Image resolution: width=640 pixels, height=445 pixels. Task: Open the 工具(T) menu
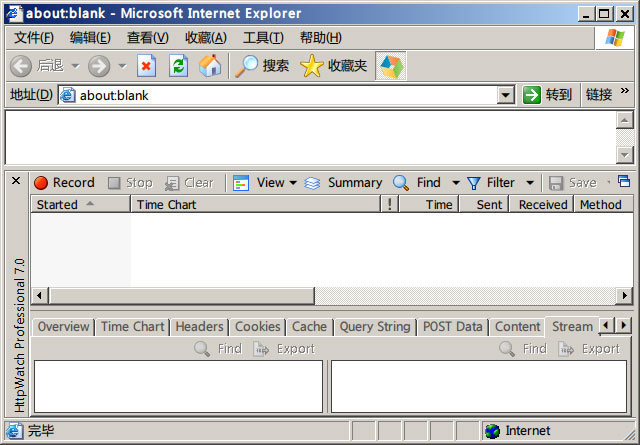263,38
